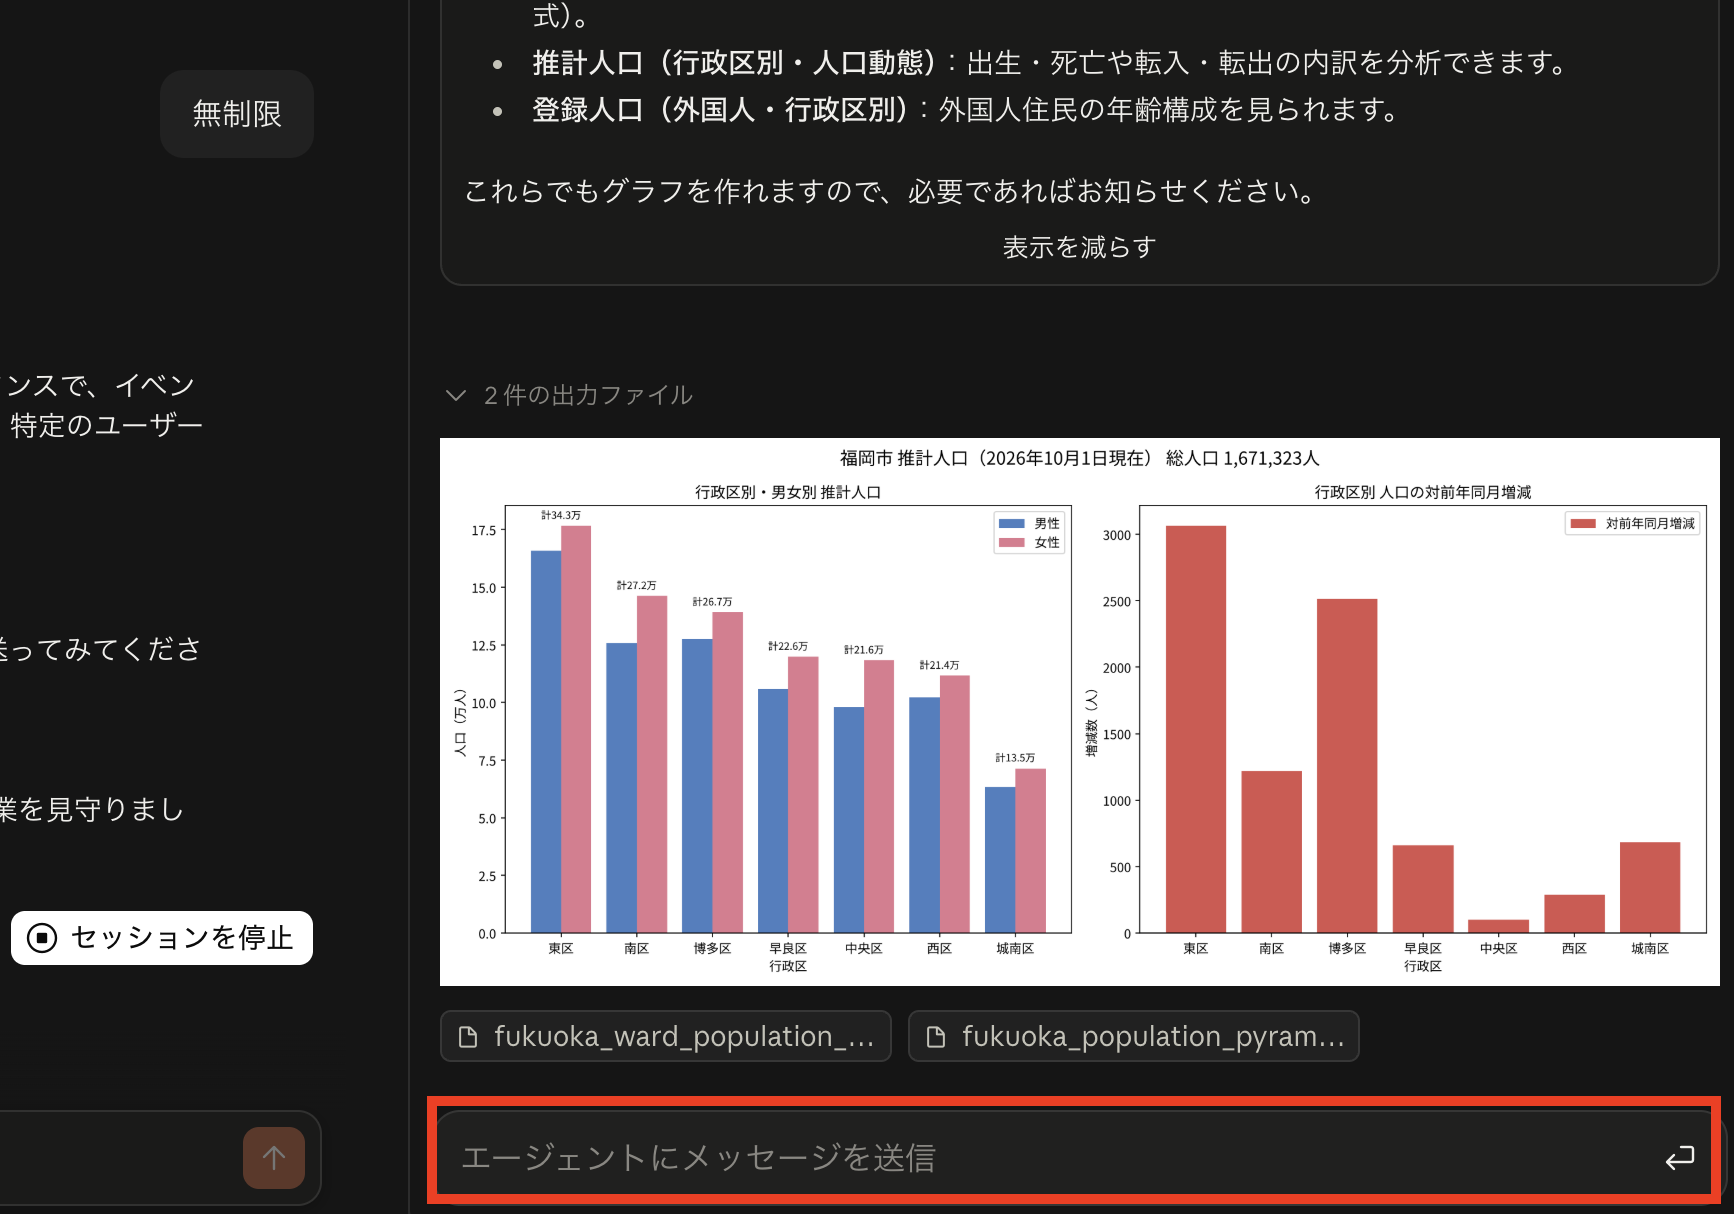Click the 無制限 button
The image size is (1734, 1214).
pyautogui.click(x=237, y=114)
